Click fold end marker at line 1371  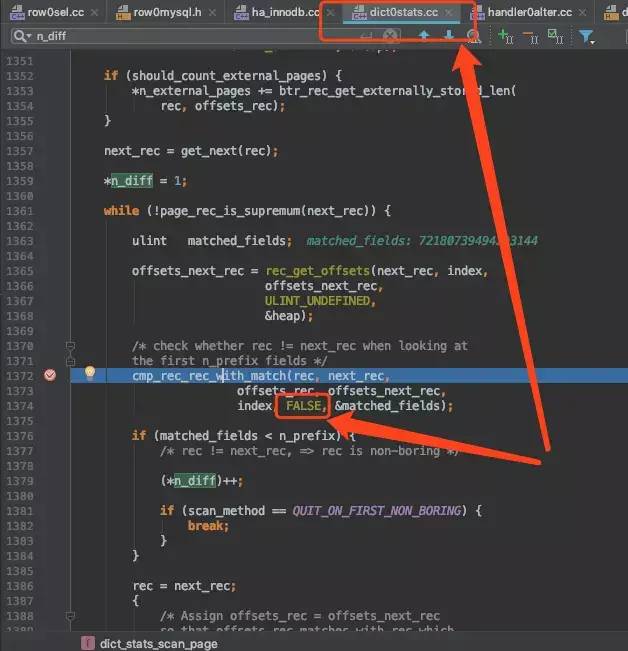point(70,361)
